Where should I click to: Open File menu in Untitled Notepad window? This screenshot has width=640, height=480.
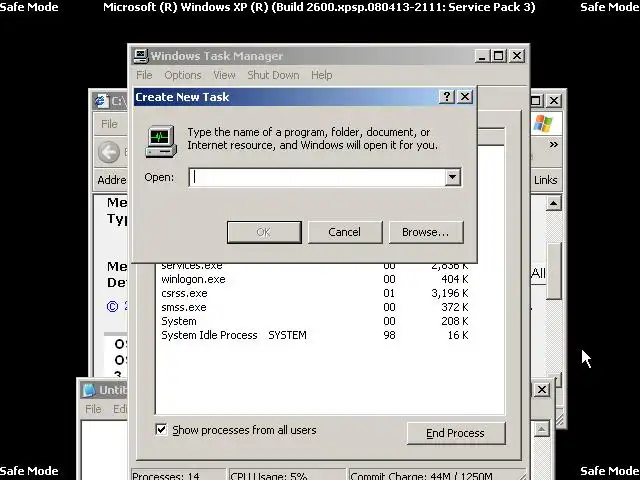pos(93,409)
